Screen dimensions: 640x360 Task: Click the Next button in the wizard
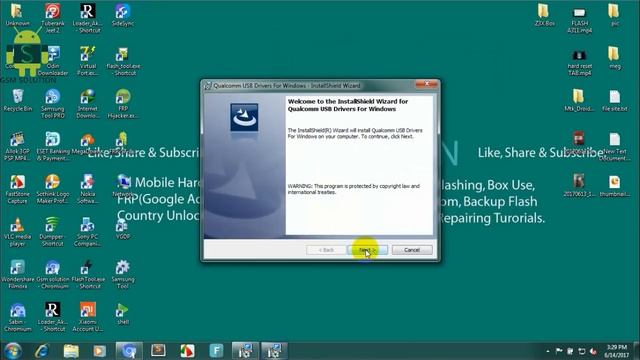(x=367, y=250)
